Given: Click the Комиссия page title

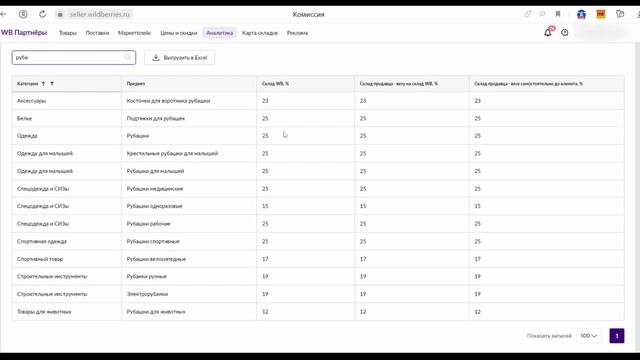Looking at the screenshot, I should (x=308, y=14).
